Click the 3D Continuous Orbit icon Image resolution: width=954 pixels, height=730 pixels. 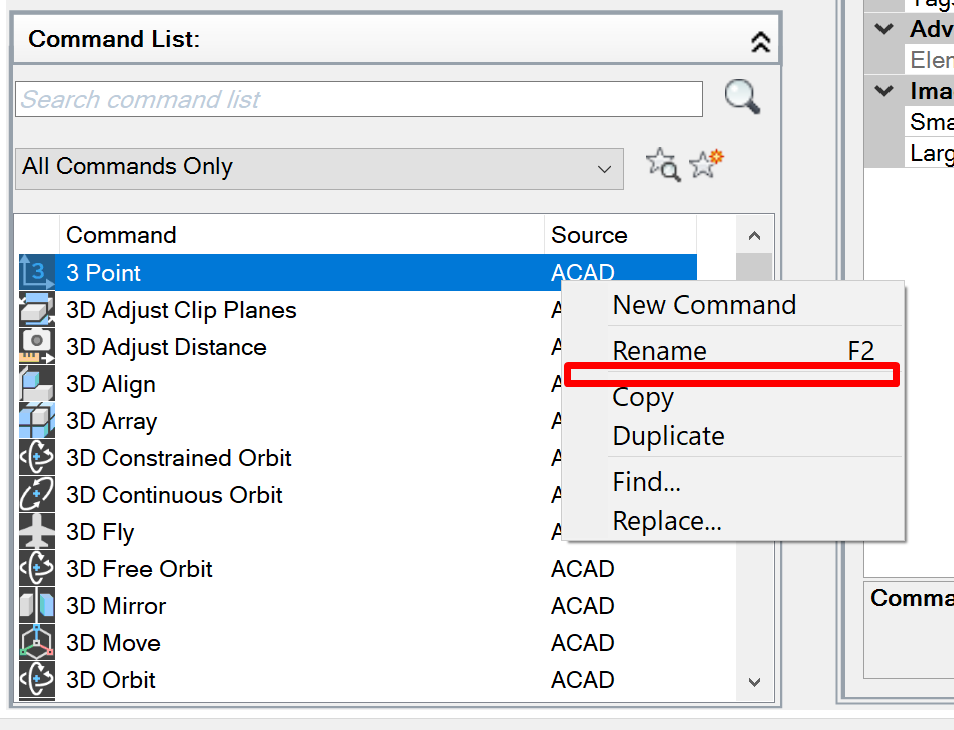(37, 495)
